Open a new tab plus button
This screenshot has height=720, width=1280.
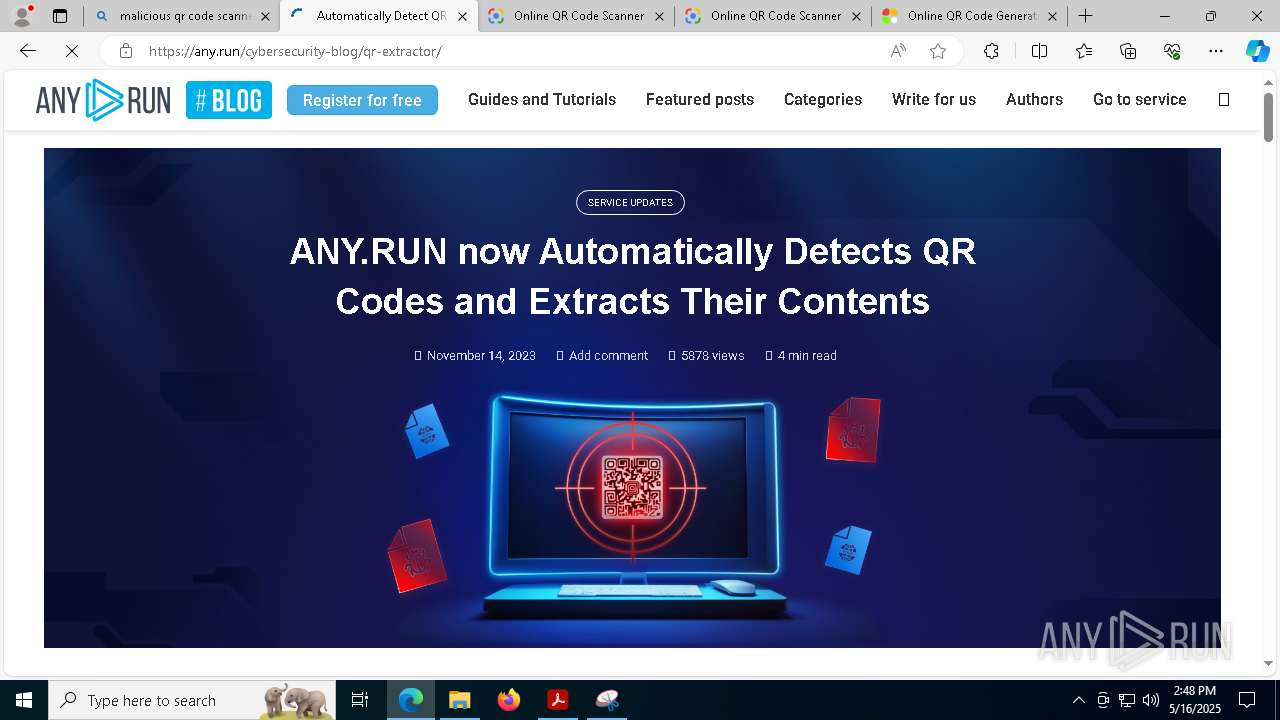pos(1086,16)
